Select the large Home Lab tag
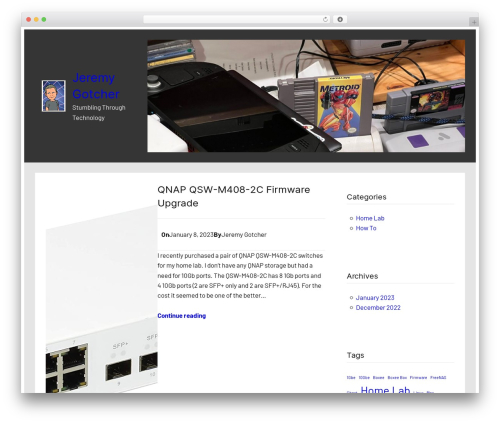The image size is (500, 423). (385, 389)
